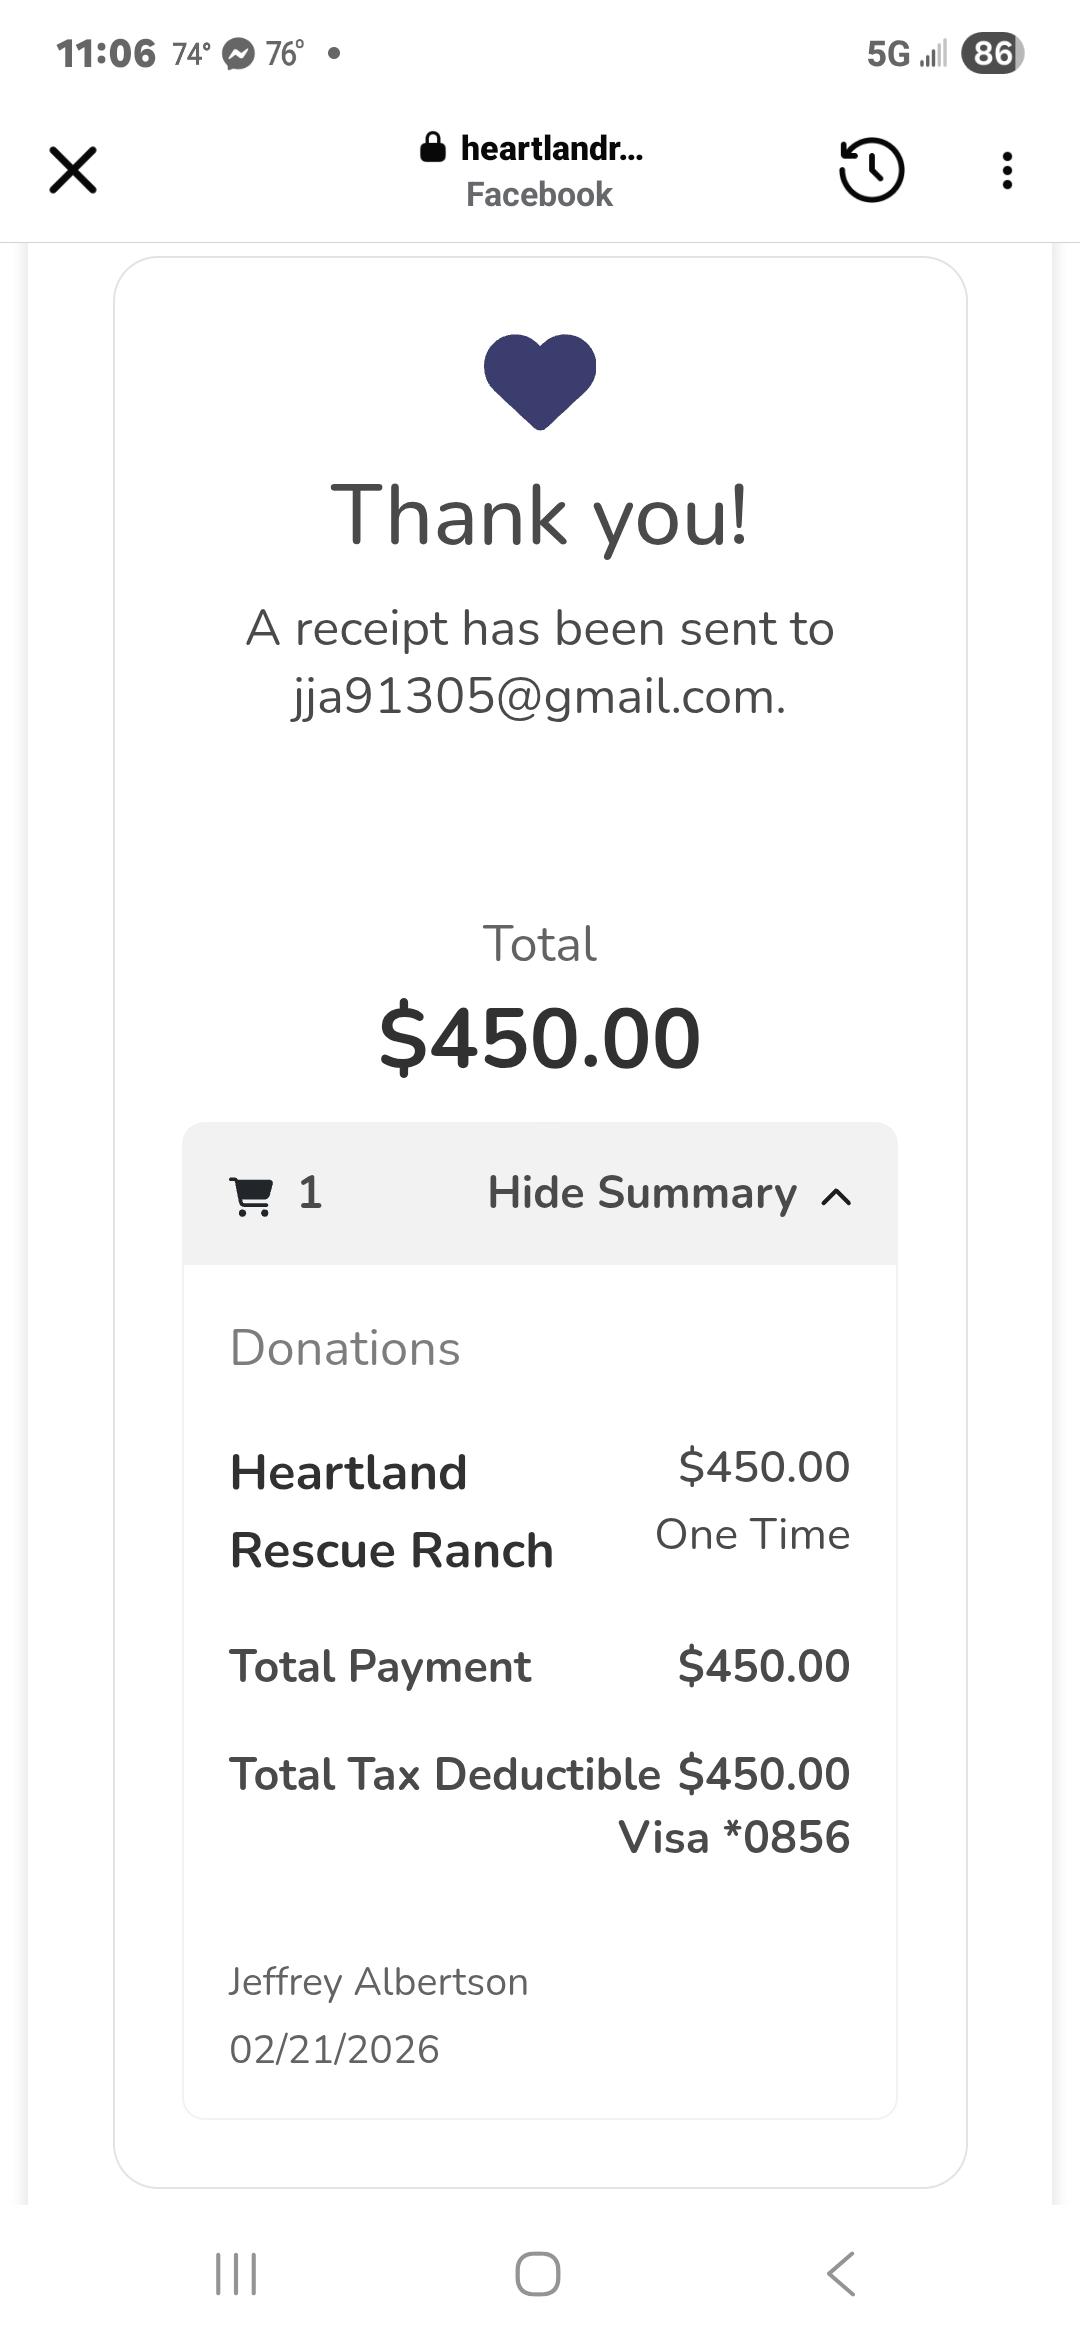Image resolution: width=1080 pixels, height=2340 pixels.
Task: Close the in-app browser with X
Action: click(73, 170)
